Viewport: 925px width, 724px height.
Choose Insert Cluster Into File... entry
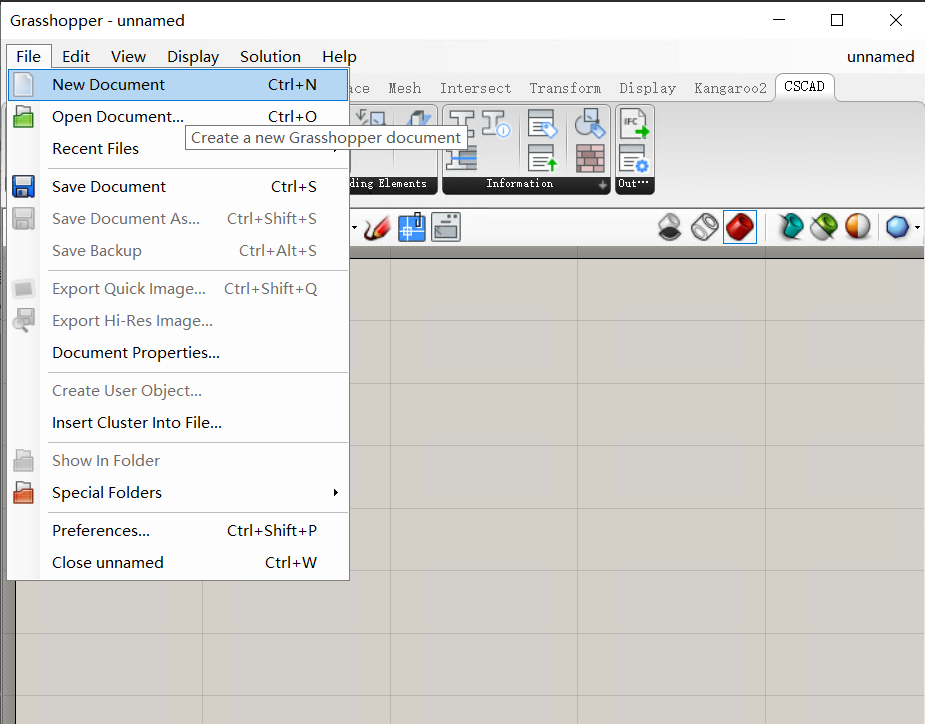(178, 422)
